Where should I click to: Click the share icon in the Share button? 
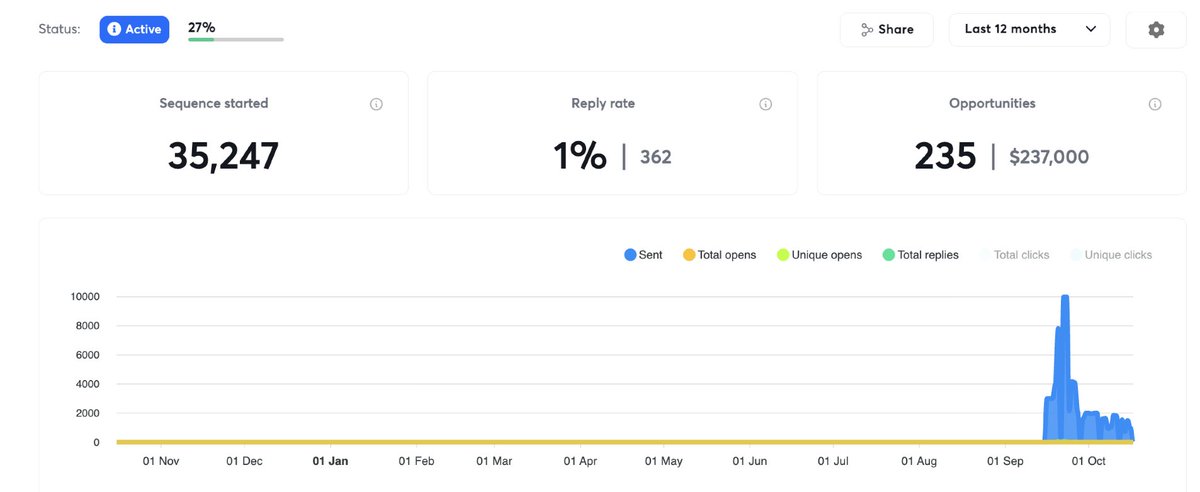(x=867, y=30)
